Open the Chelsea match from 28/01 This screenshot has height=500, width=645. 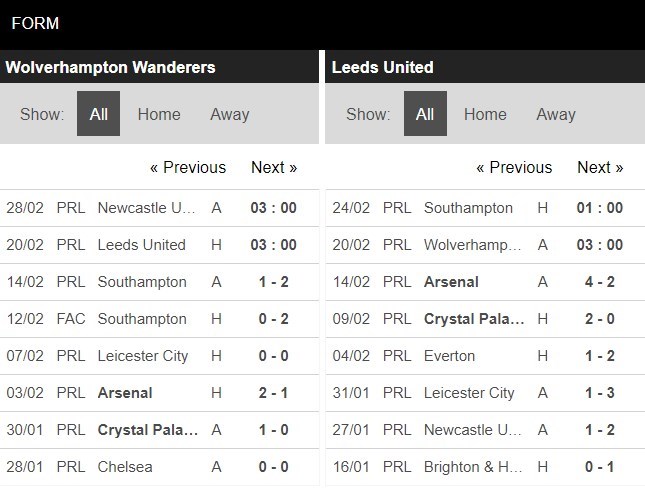pyautogui.click(x=125, y=467)
